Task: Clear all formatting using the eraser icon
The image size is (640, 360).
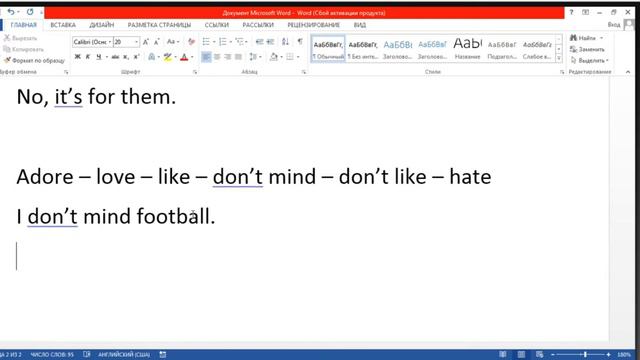Action: (x=191, y=42)
